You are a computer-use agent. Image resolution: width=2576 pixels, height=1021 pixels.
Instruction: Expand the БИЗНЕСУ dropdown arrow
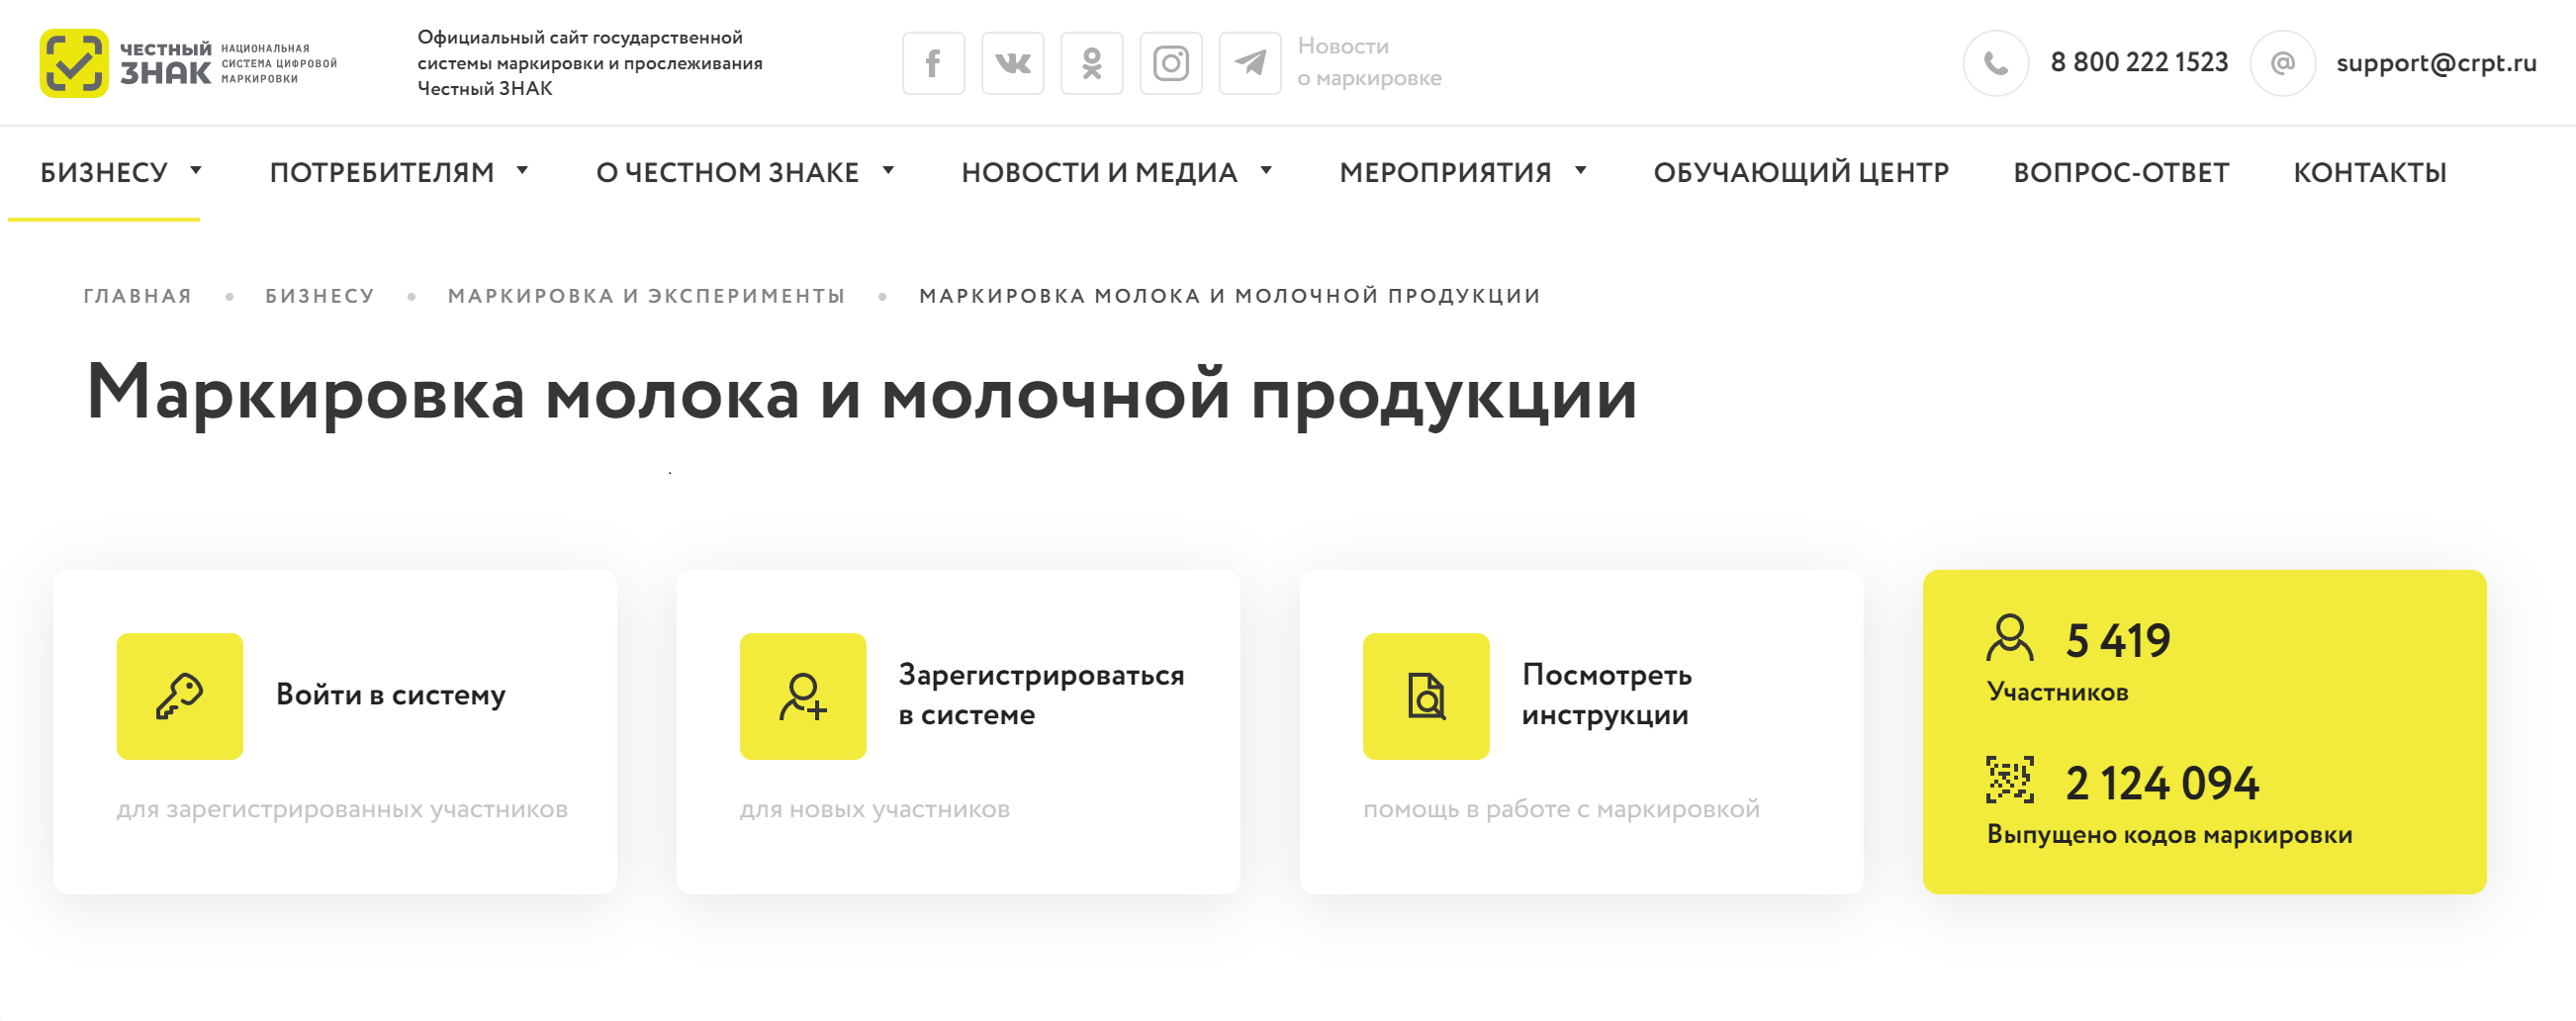click(x=196, y=170)
